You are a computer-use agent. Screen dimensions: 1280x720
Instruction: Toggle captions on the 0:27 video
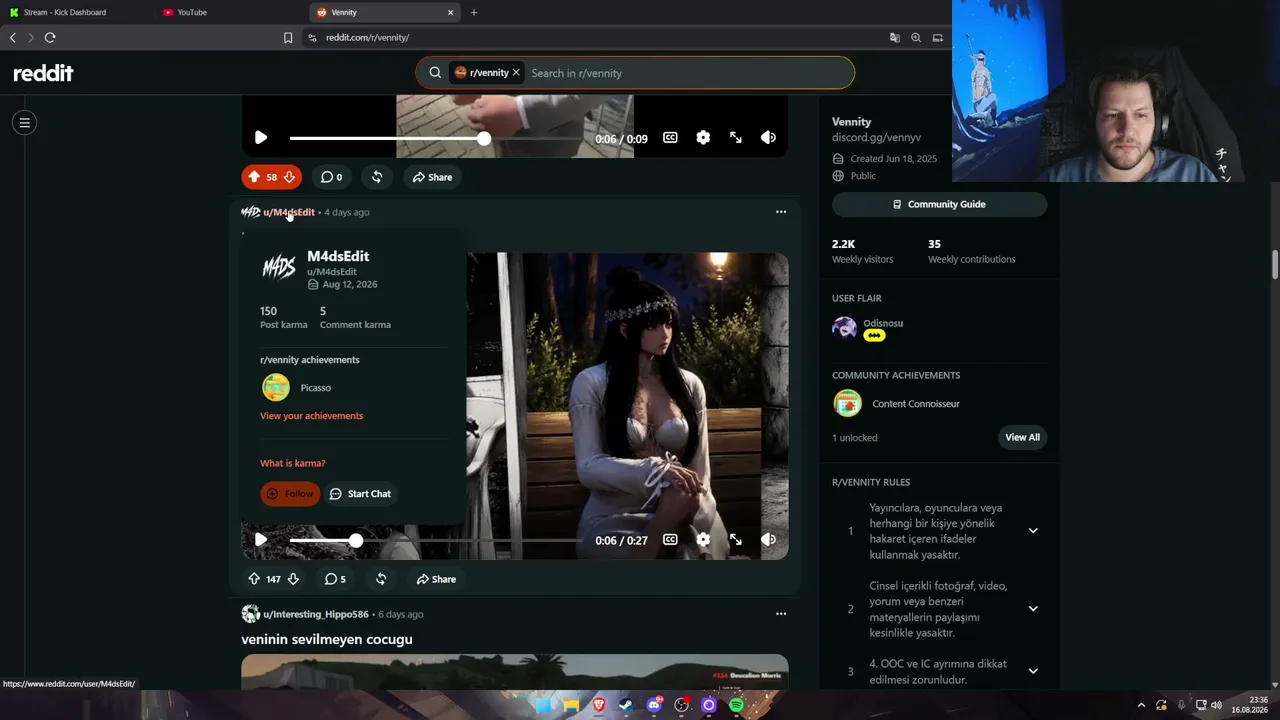[x=670, y=540]
